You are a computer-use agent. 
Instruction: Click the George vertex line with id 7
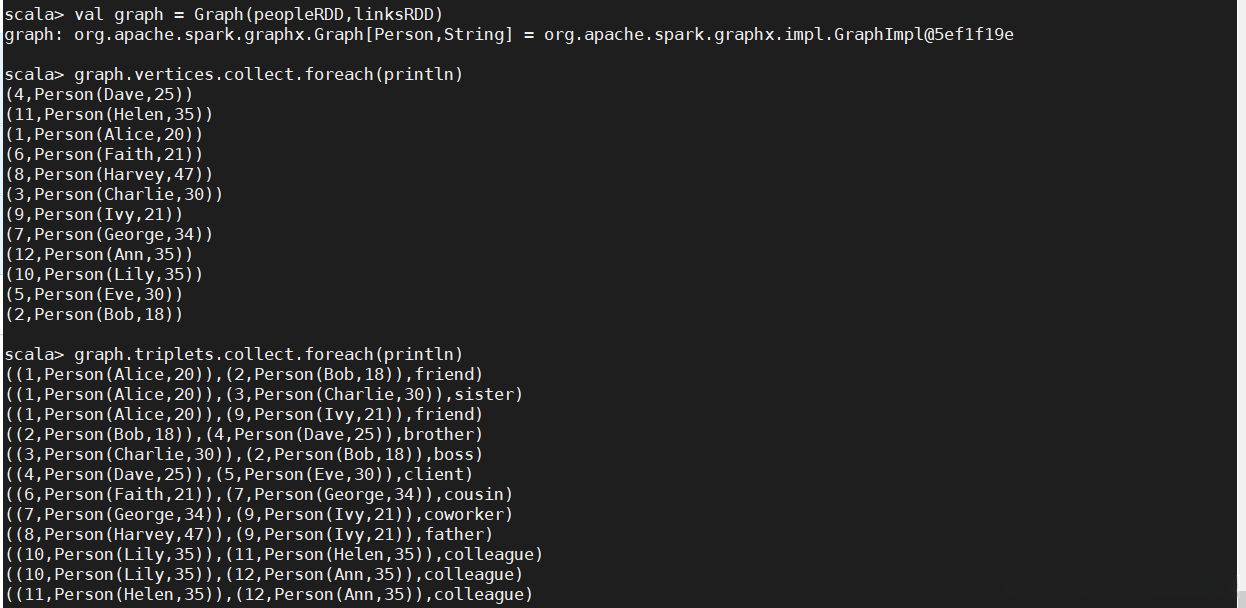(x=109, y=234)
